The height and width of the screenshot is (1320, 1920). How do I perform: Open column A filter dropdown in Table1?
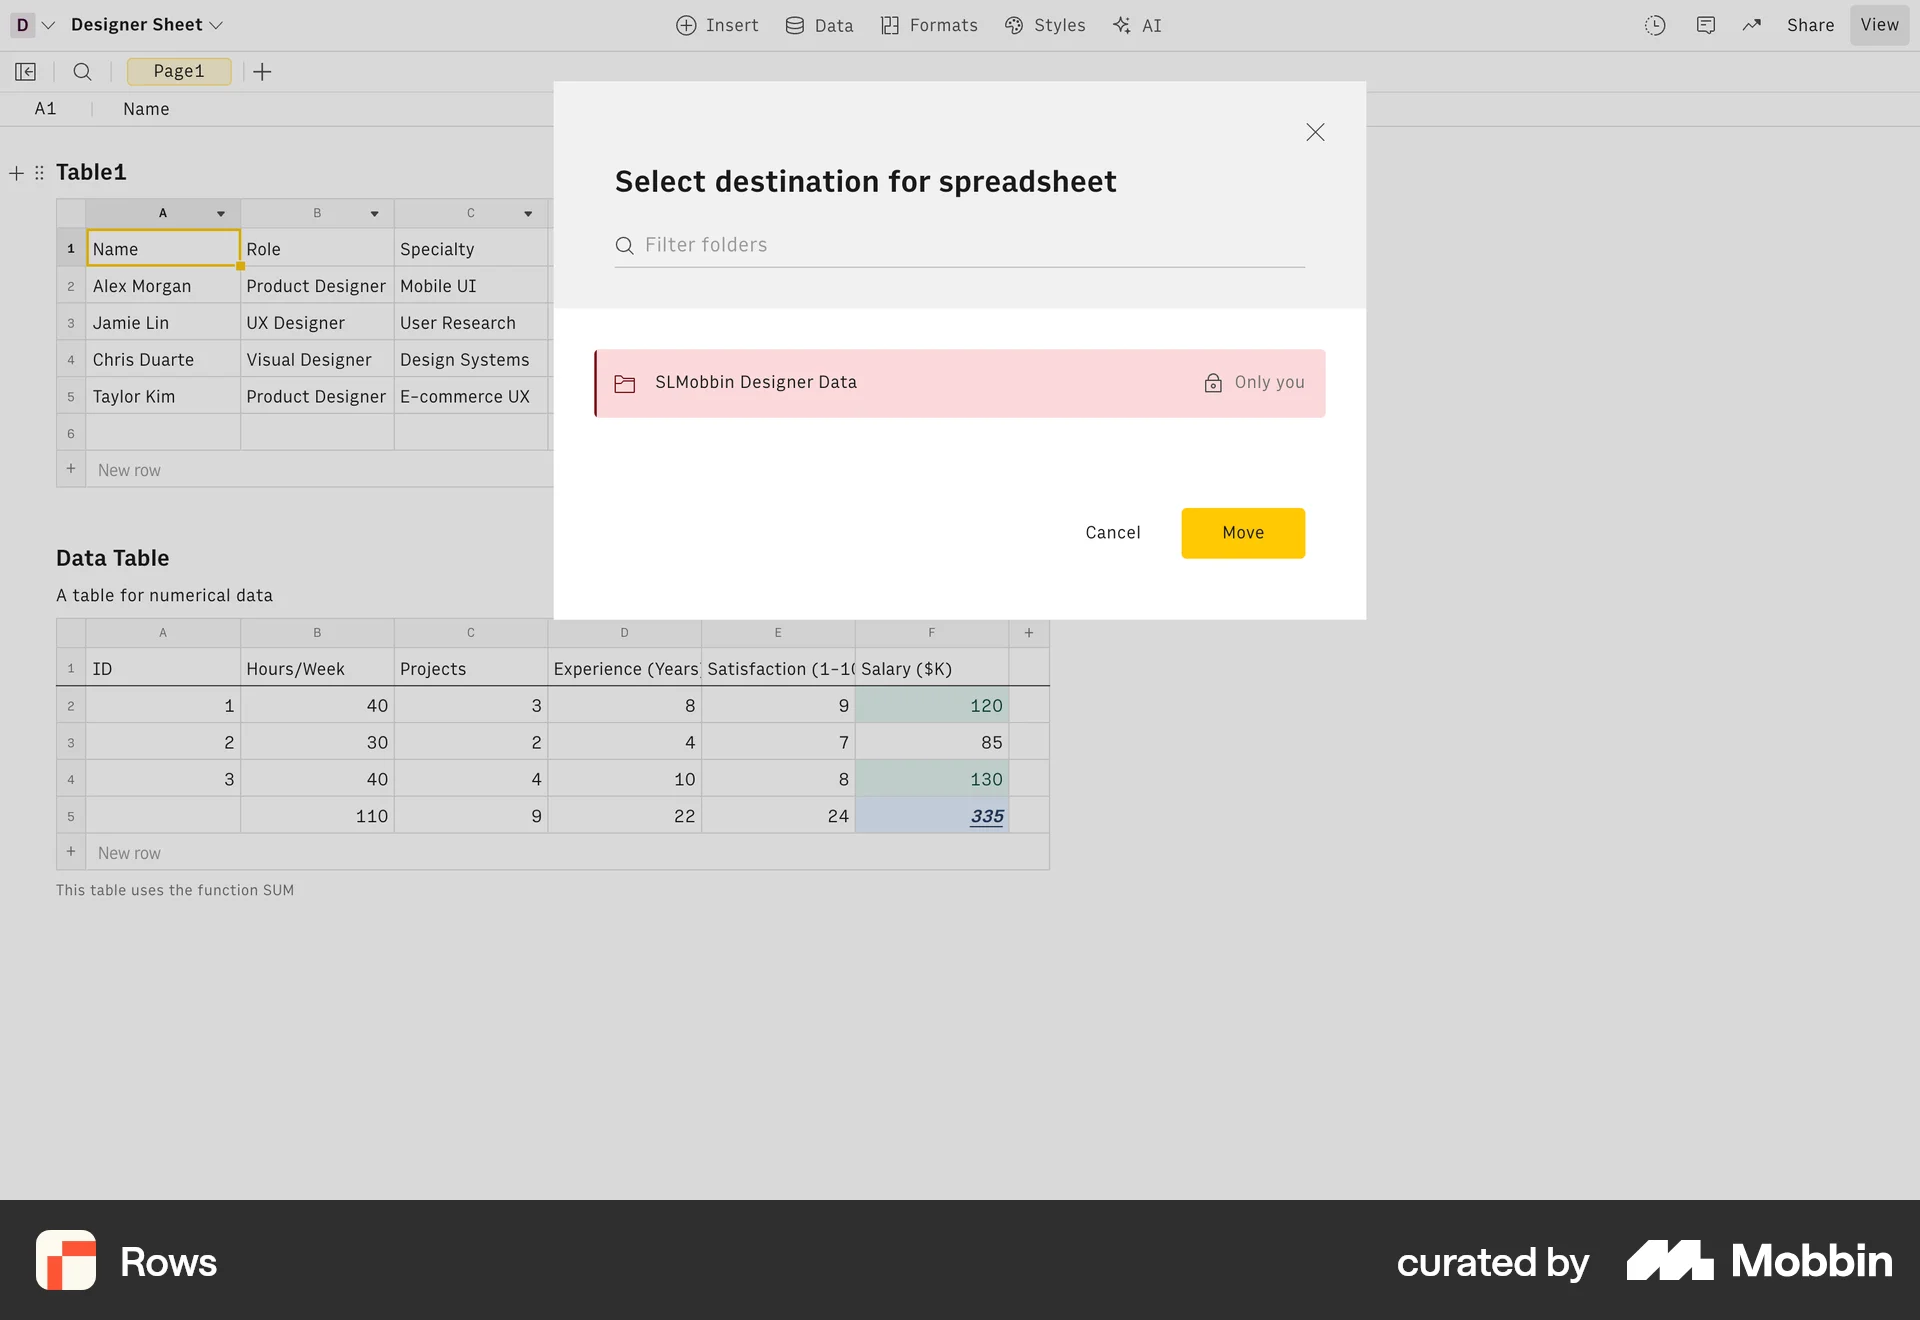[x=221, y=213]
